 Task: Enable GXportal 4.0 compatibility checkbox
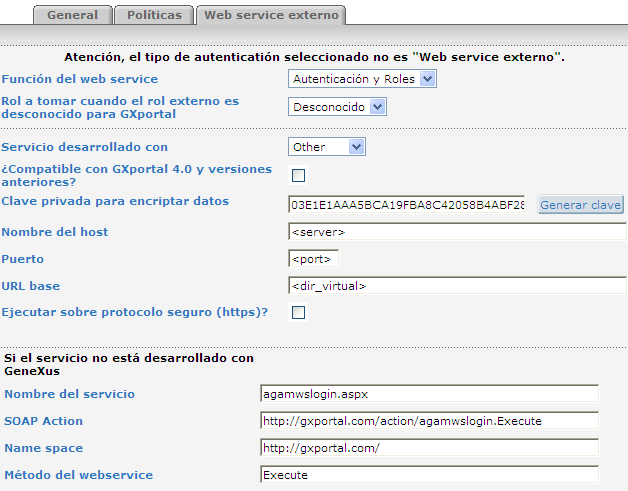coord(298,176)
